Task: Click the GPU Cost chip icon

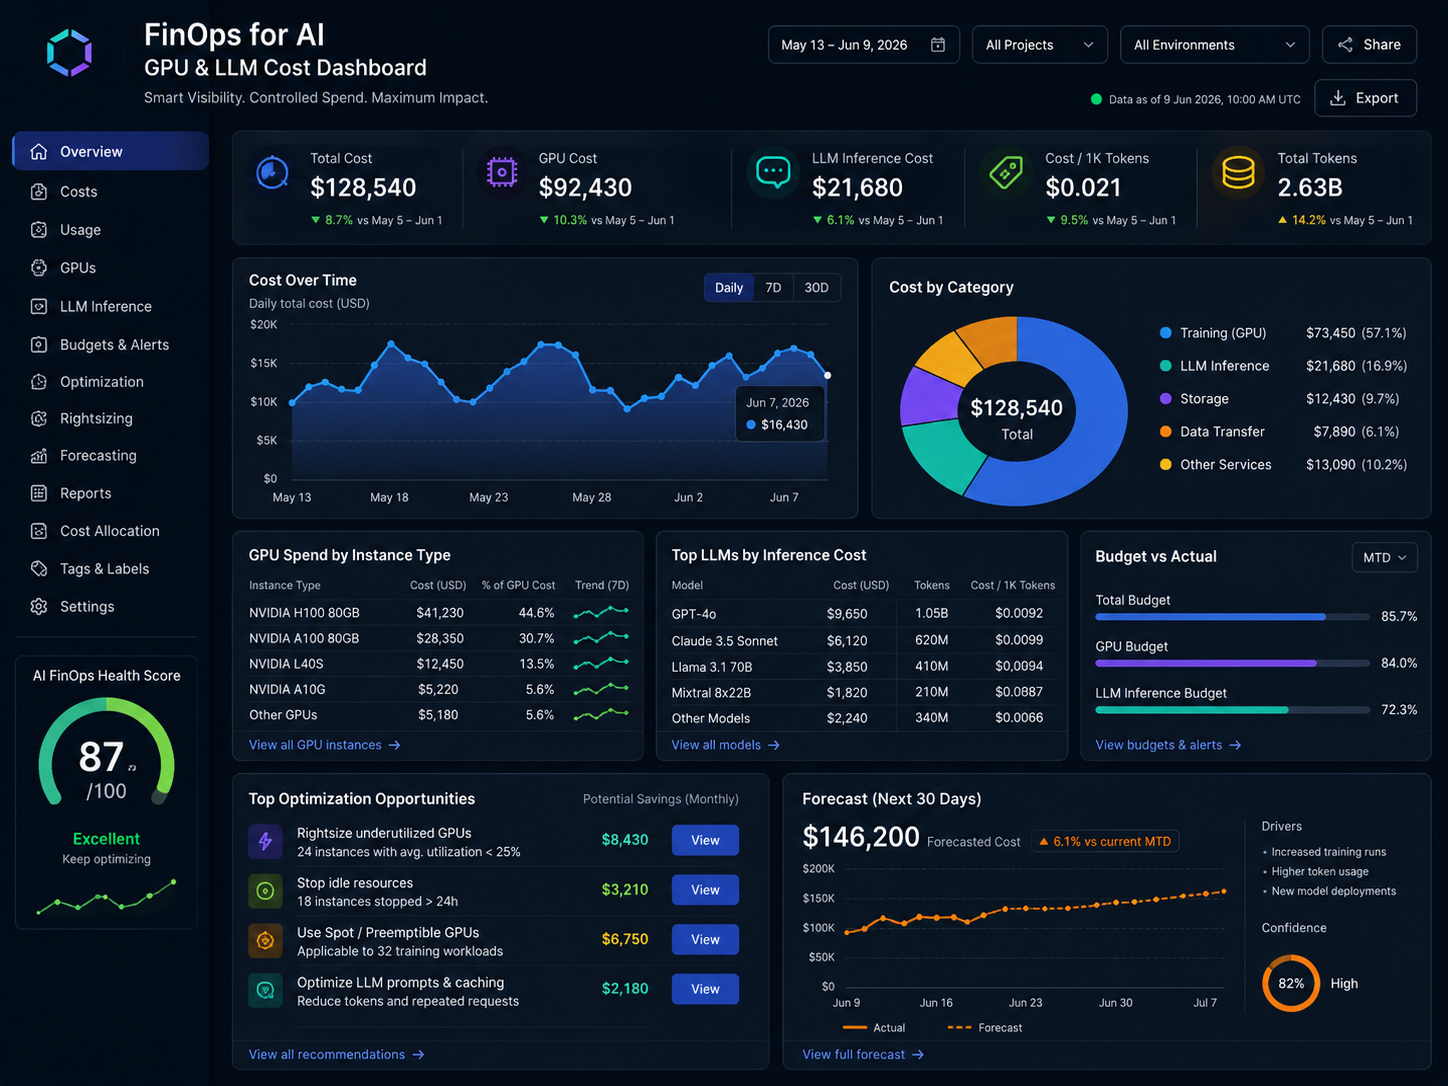Action: (x=501, y=173)
